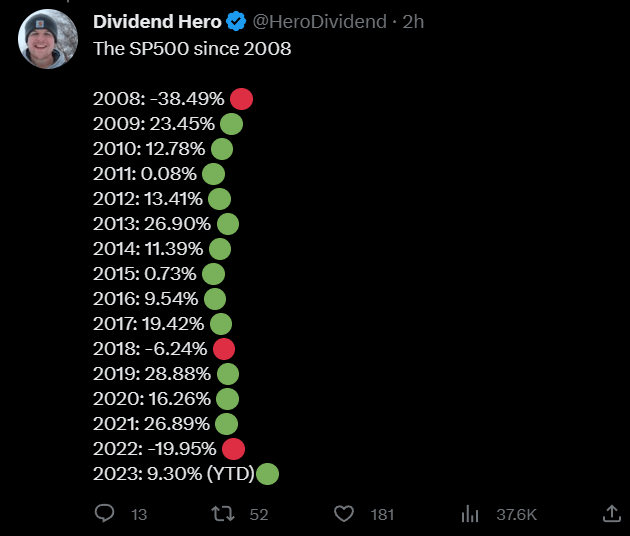Click the 181 likes count
630x536 pixels.
click(x=382, y=514)
